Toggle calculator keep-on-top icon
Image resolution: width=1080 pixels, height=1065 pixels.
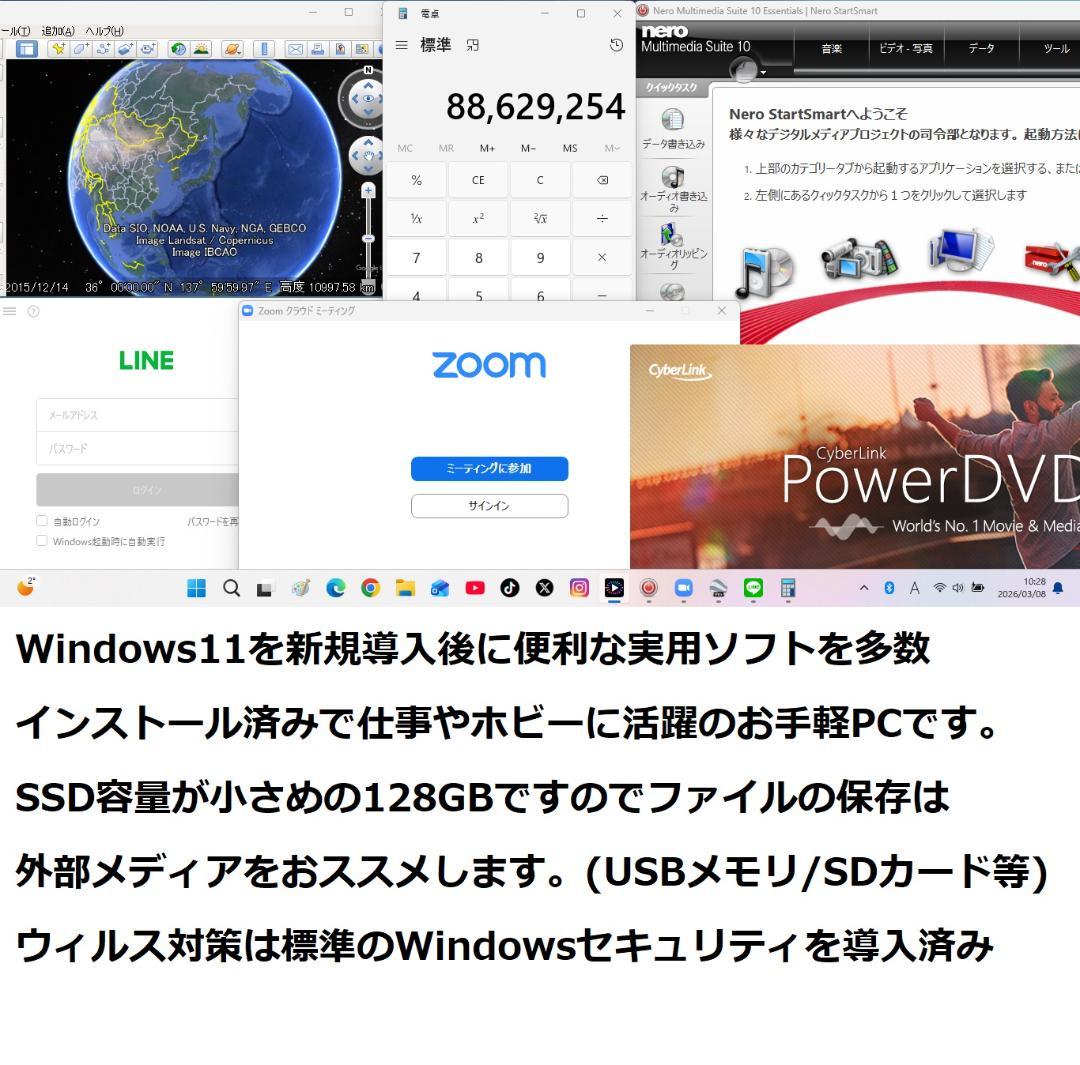pyautogui.click(x=472, y=45)
